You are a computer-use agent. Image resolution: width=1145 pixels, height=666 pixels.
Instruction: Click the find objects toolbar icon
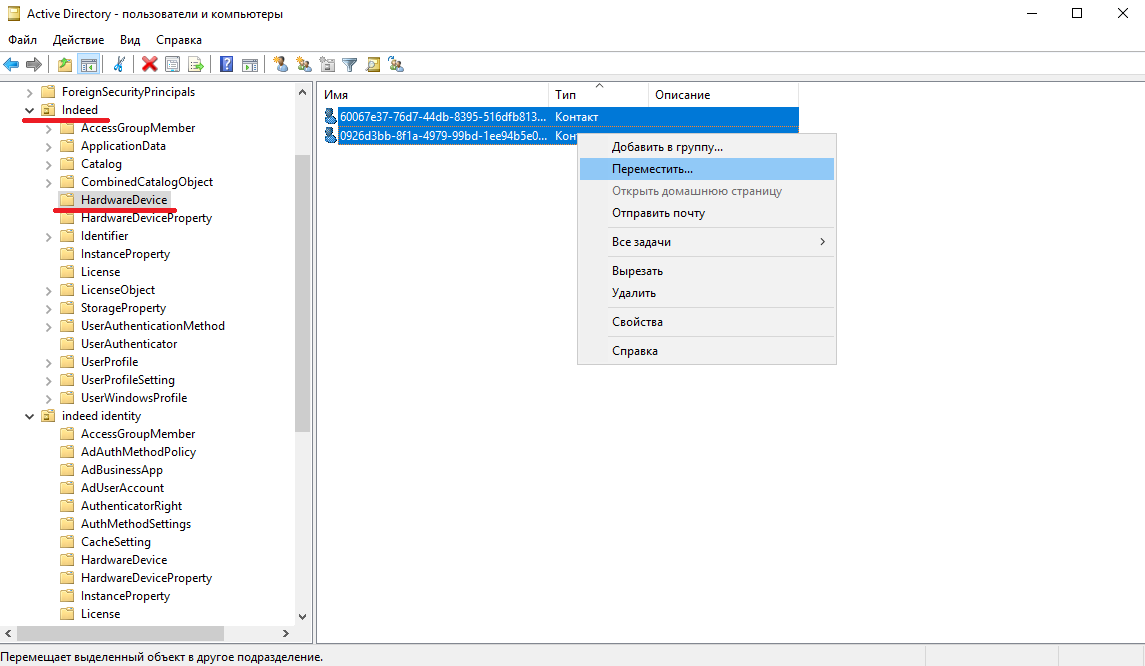[373, 64]
